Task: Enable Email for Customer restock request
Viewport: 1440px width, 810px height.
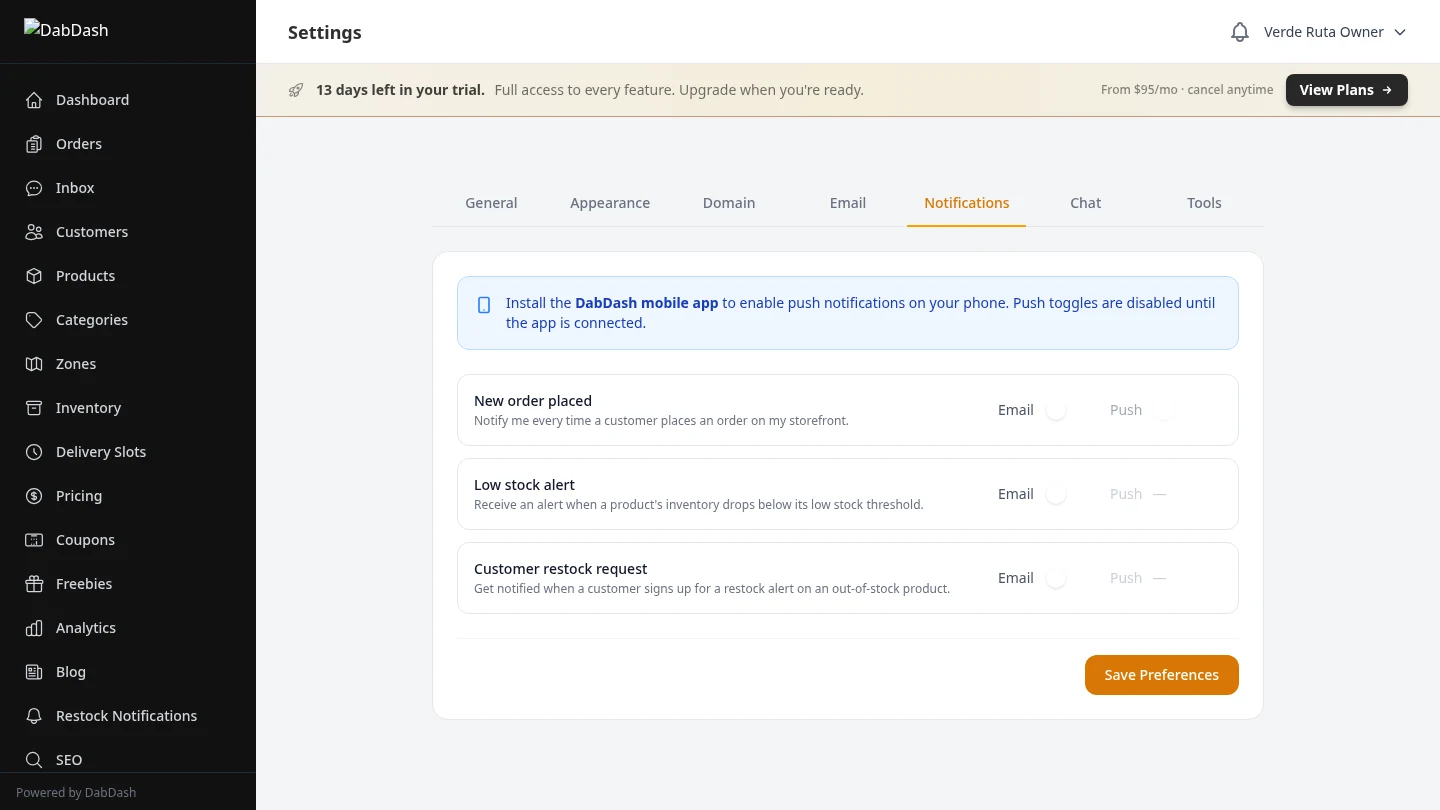Action: pos(1056,577)
